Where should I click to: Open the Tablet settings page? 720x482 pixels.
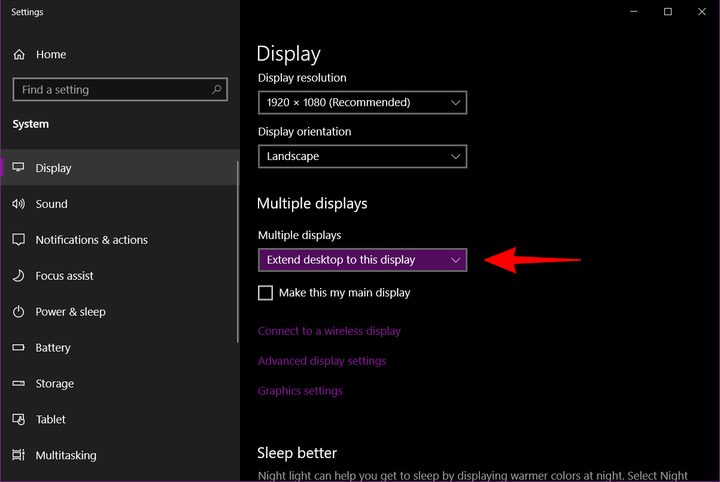click(119, 419)
